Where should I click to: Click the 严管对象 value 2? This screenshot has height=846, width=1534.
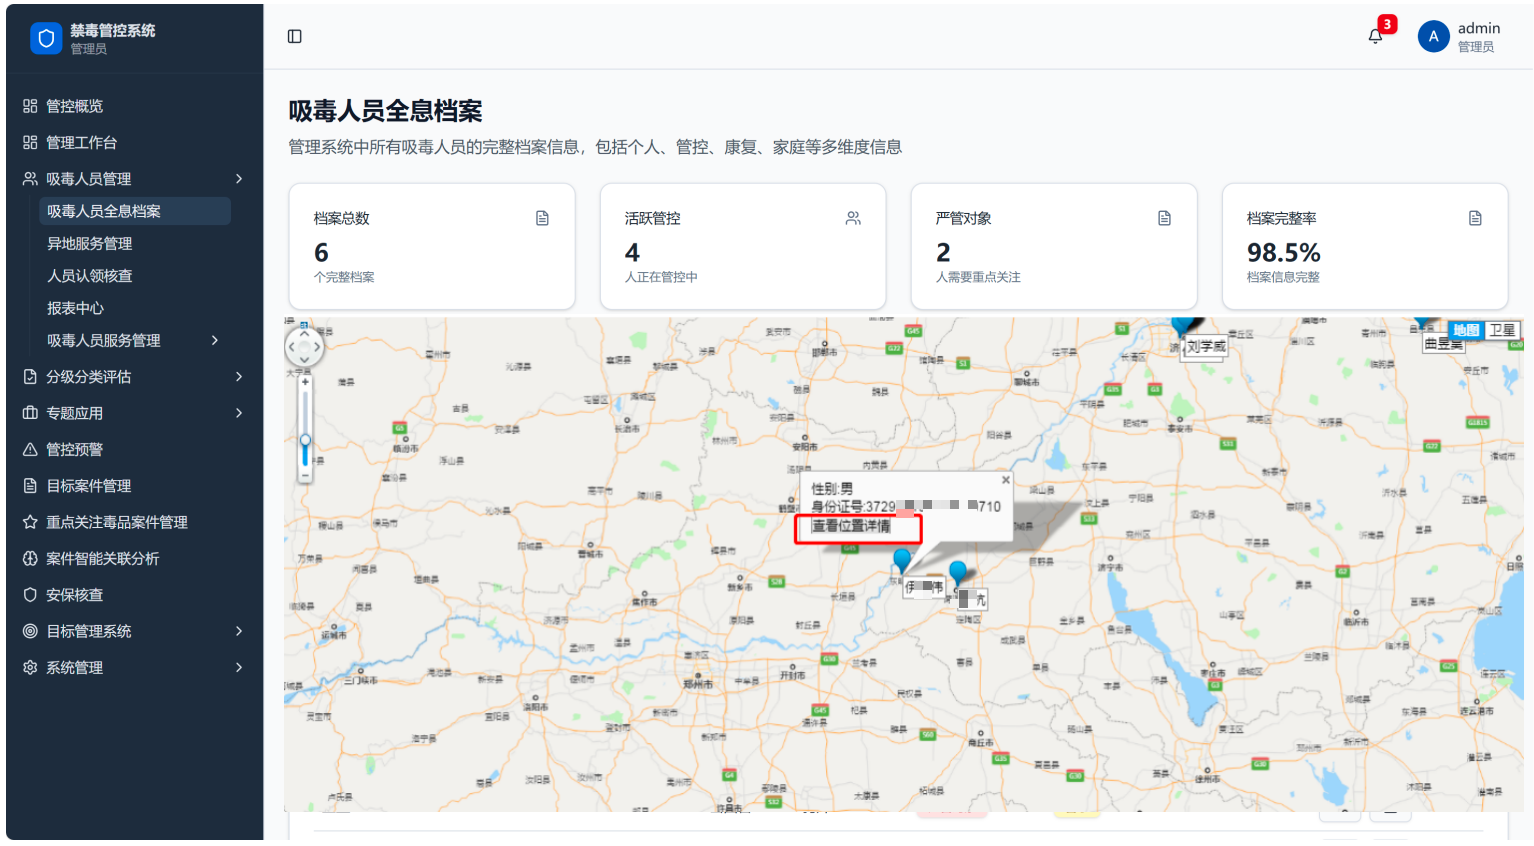click(x=943, y=252)
